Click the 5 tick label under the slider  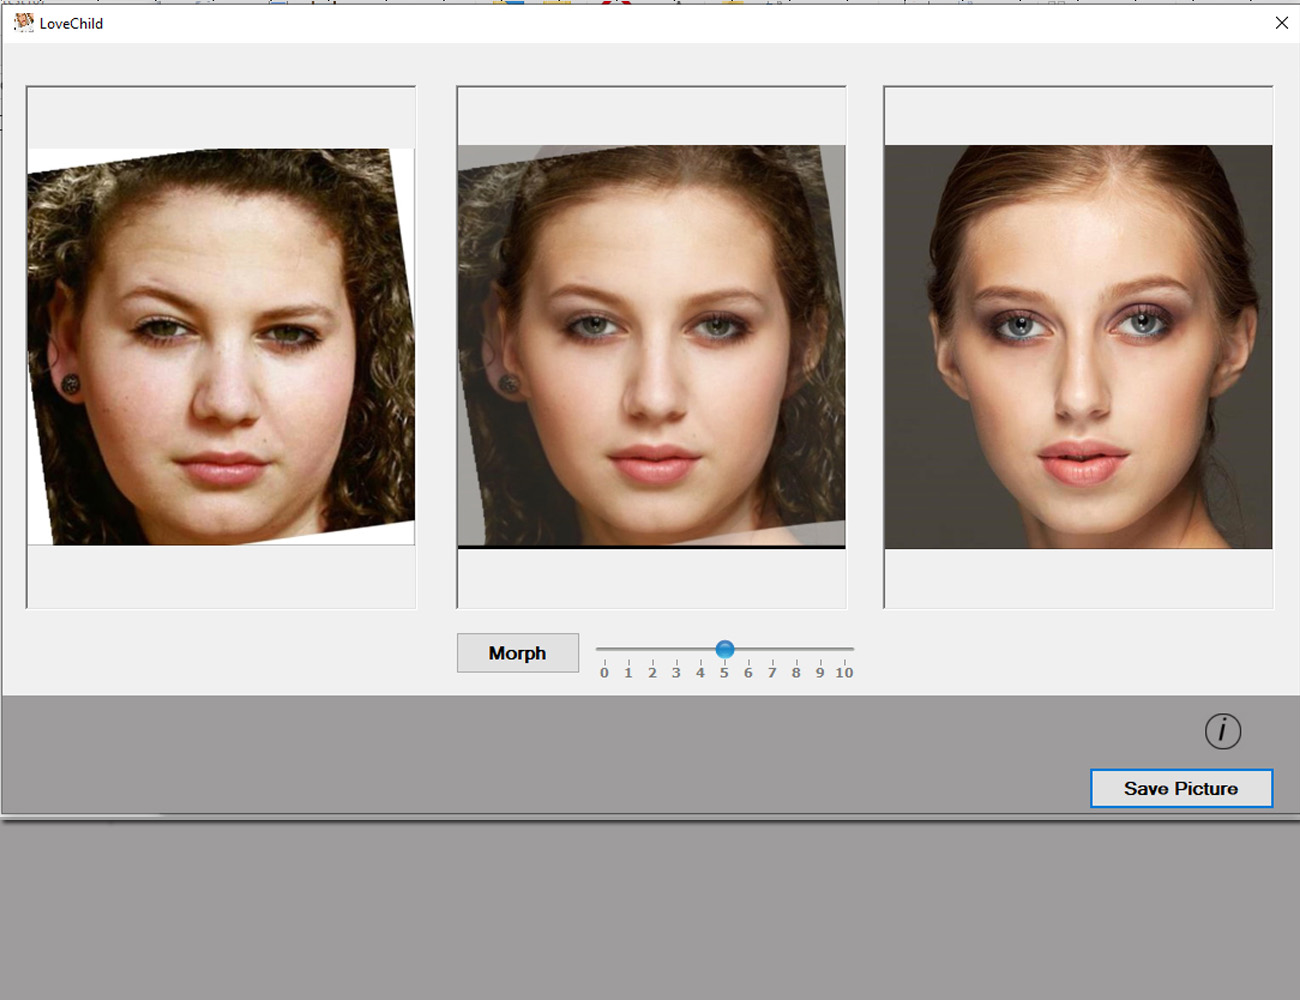click(x=724, y=673)
